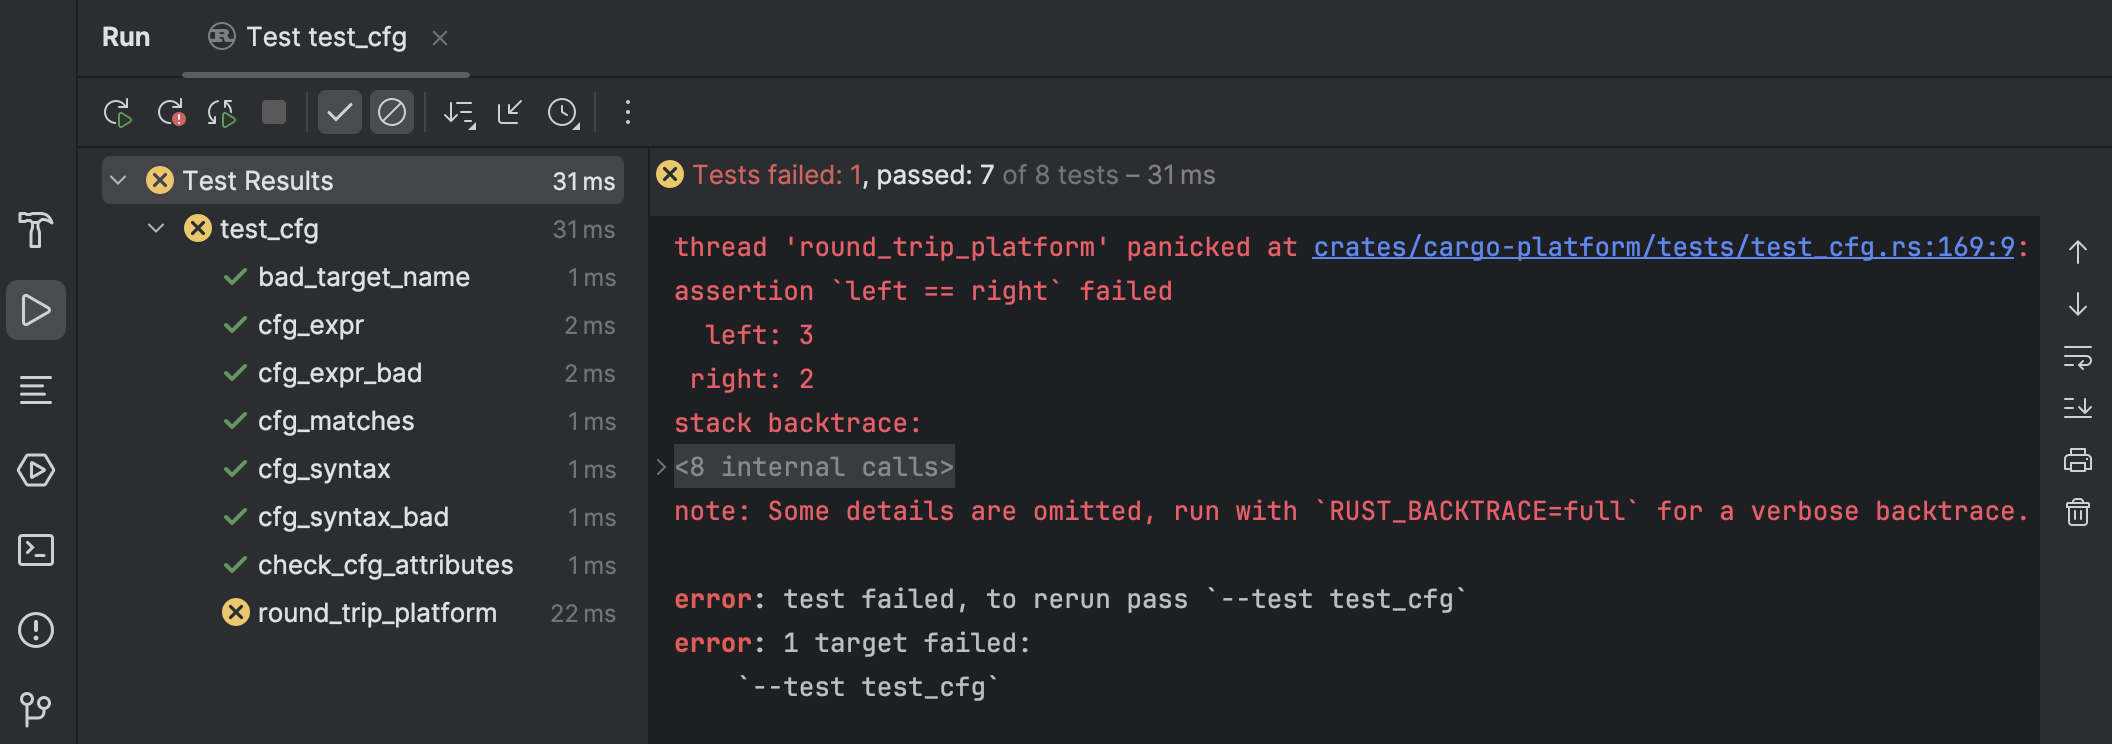Jump to previous failed test arrow
This screenshot has width=2112, height=744.
2077,251
